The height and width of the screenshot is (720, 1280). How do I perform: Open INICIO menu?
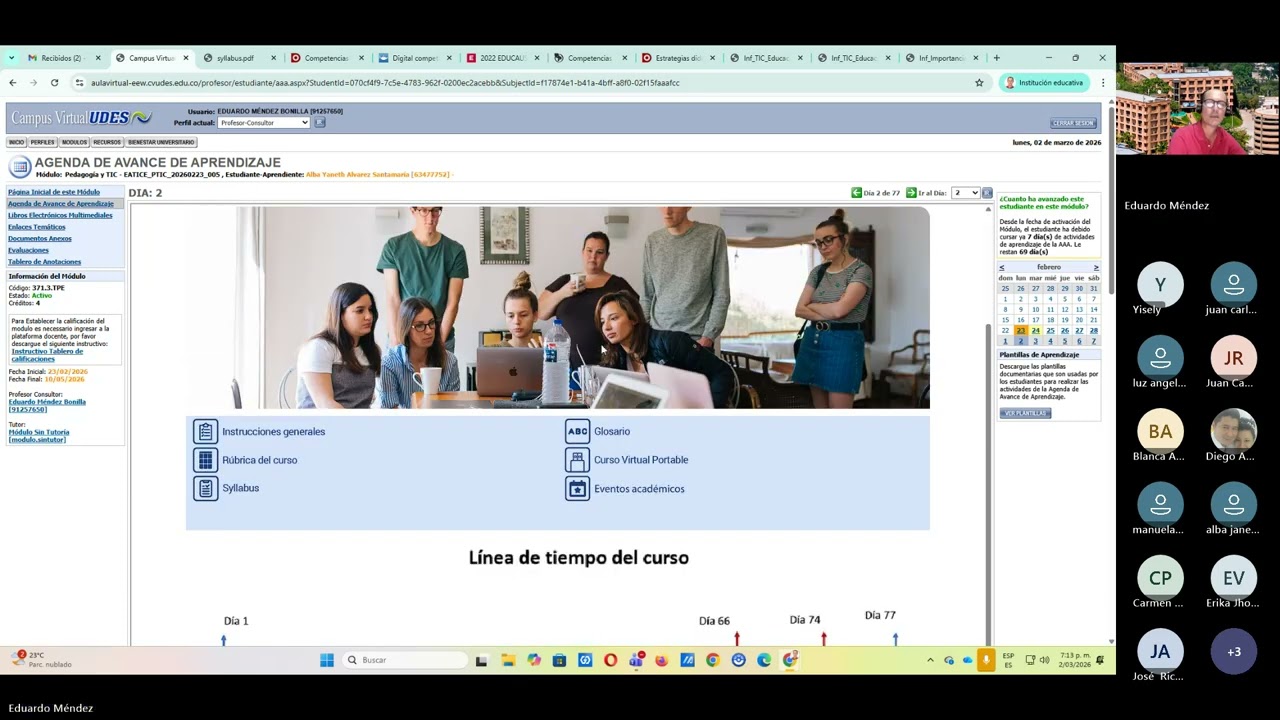(16, 142)
